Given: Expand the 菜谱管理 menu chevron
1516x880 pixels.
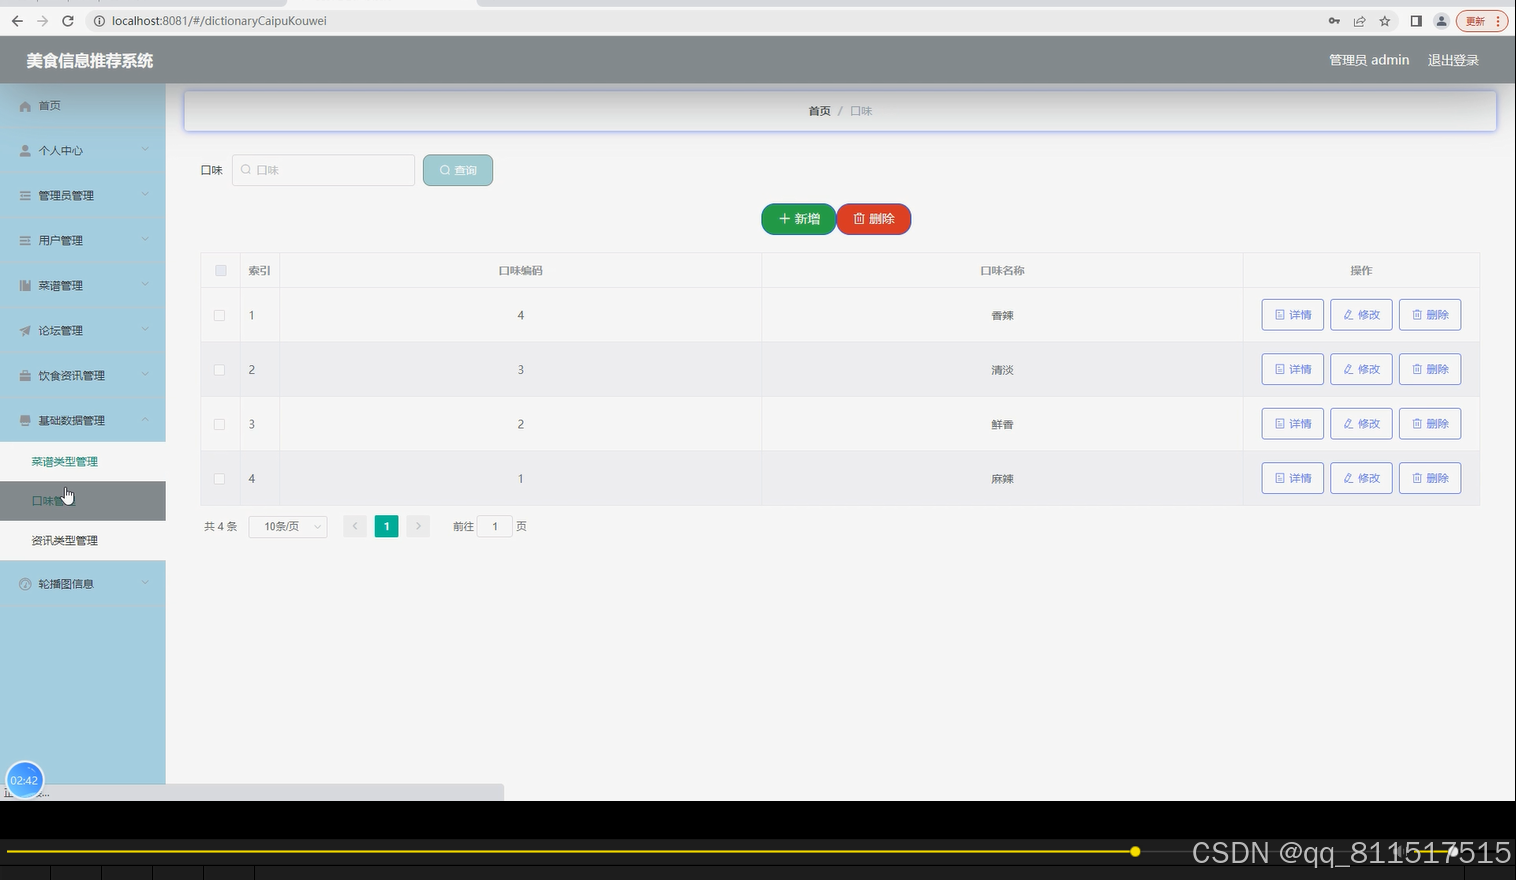Looking at the screenshot, I should tap(145, 285).
